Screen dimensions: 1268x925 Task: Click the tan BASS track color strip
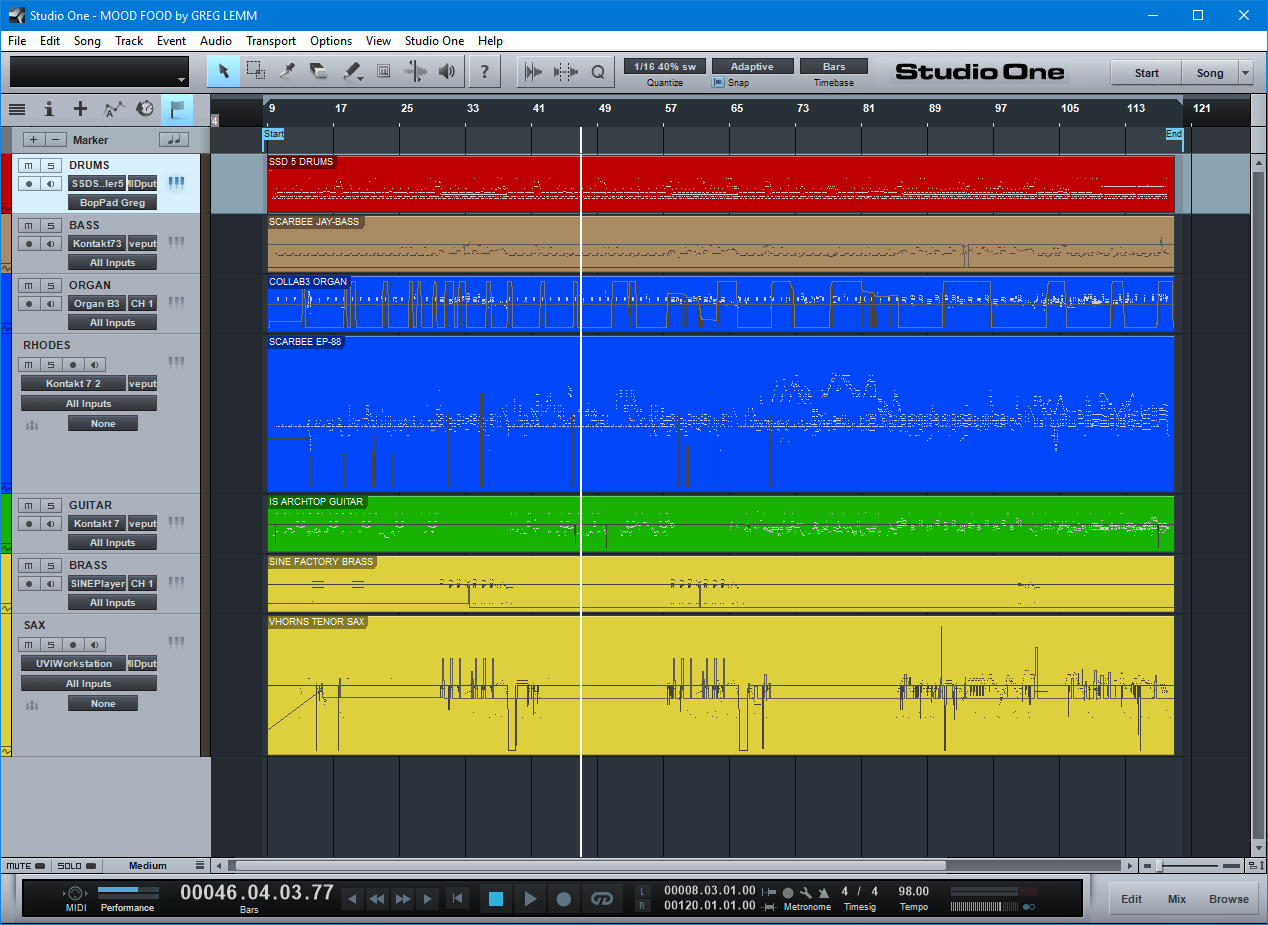5,244
